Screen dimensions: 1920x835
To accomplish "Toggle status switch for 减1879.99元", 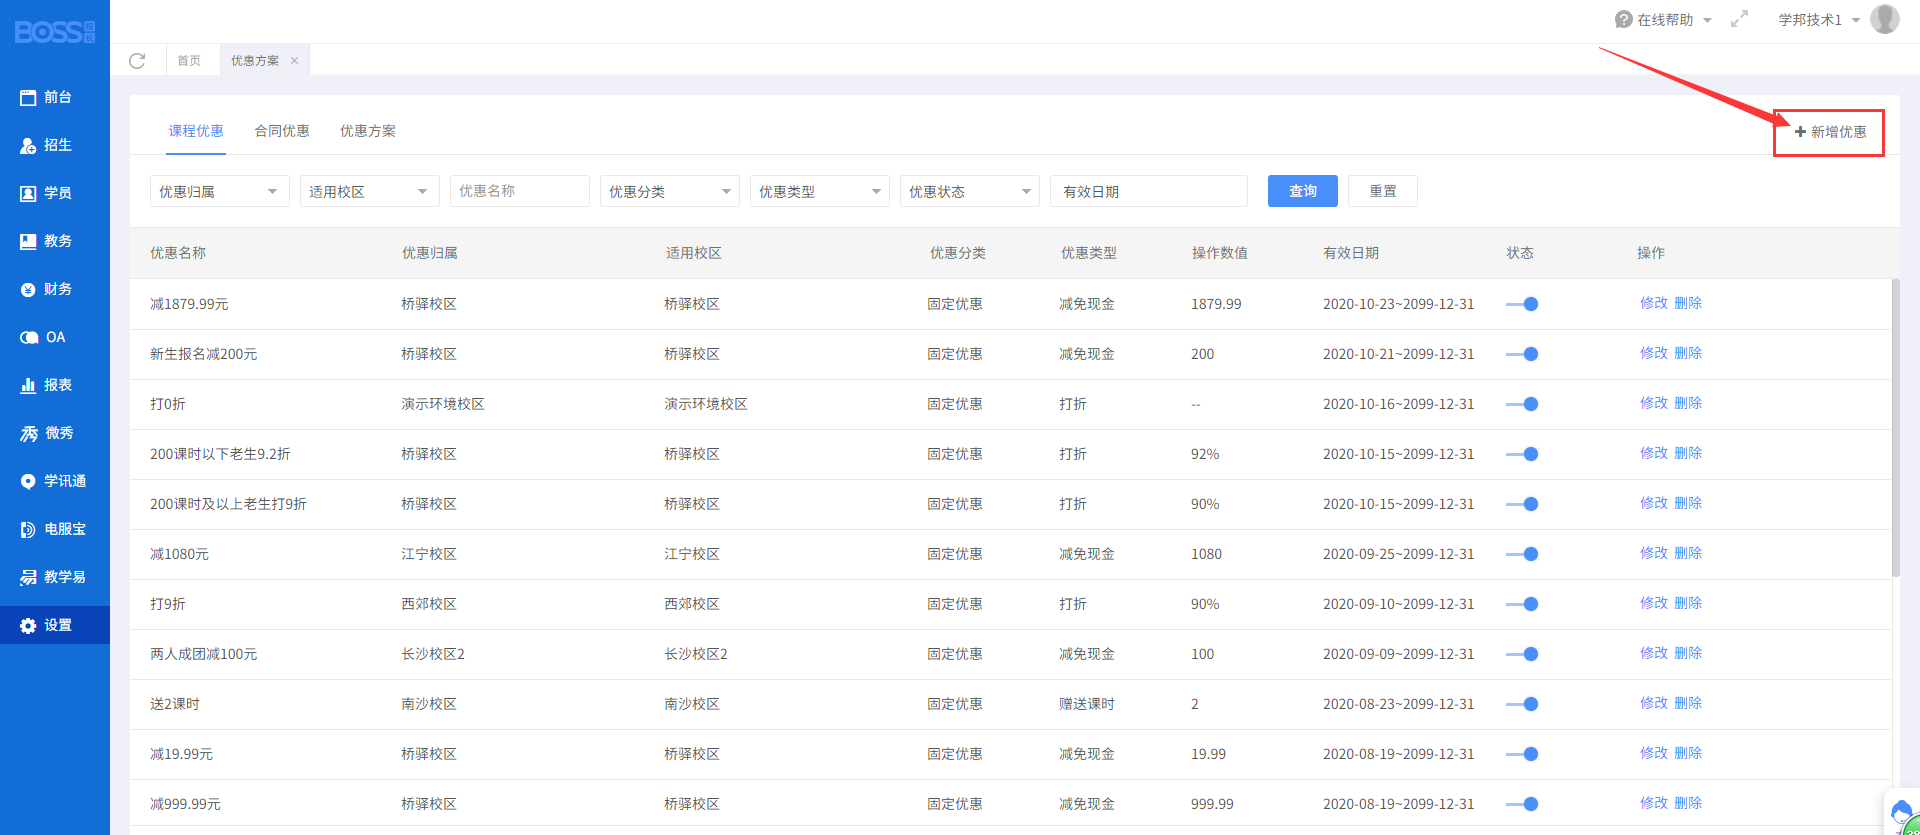I will click(x=1522, y=304).
